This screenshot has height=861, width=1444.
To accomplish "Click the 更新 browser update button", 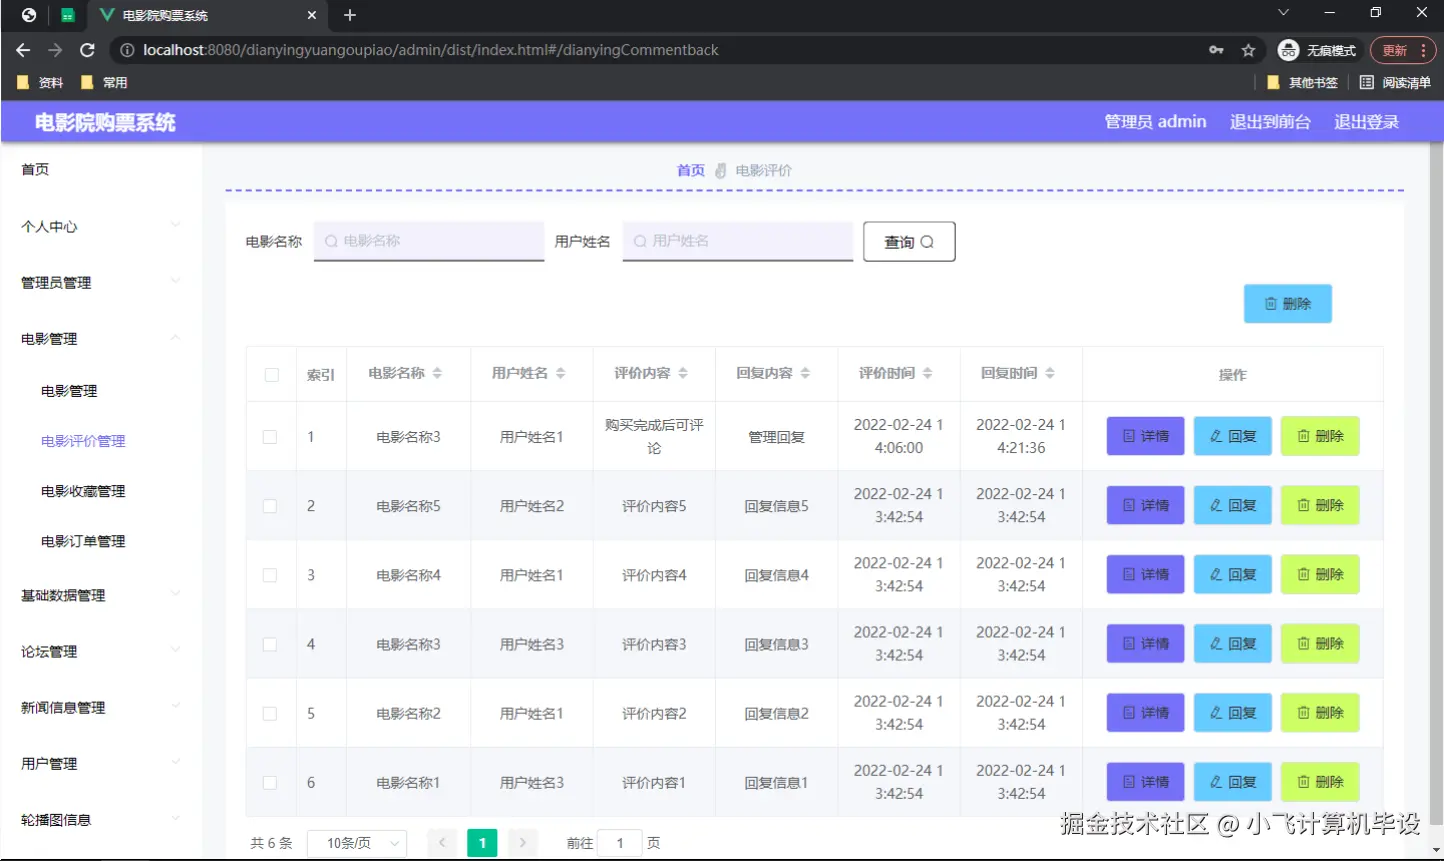I will coord(1403,50).
